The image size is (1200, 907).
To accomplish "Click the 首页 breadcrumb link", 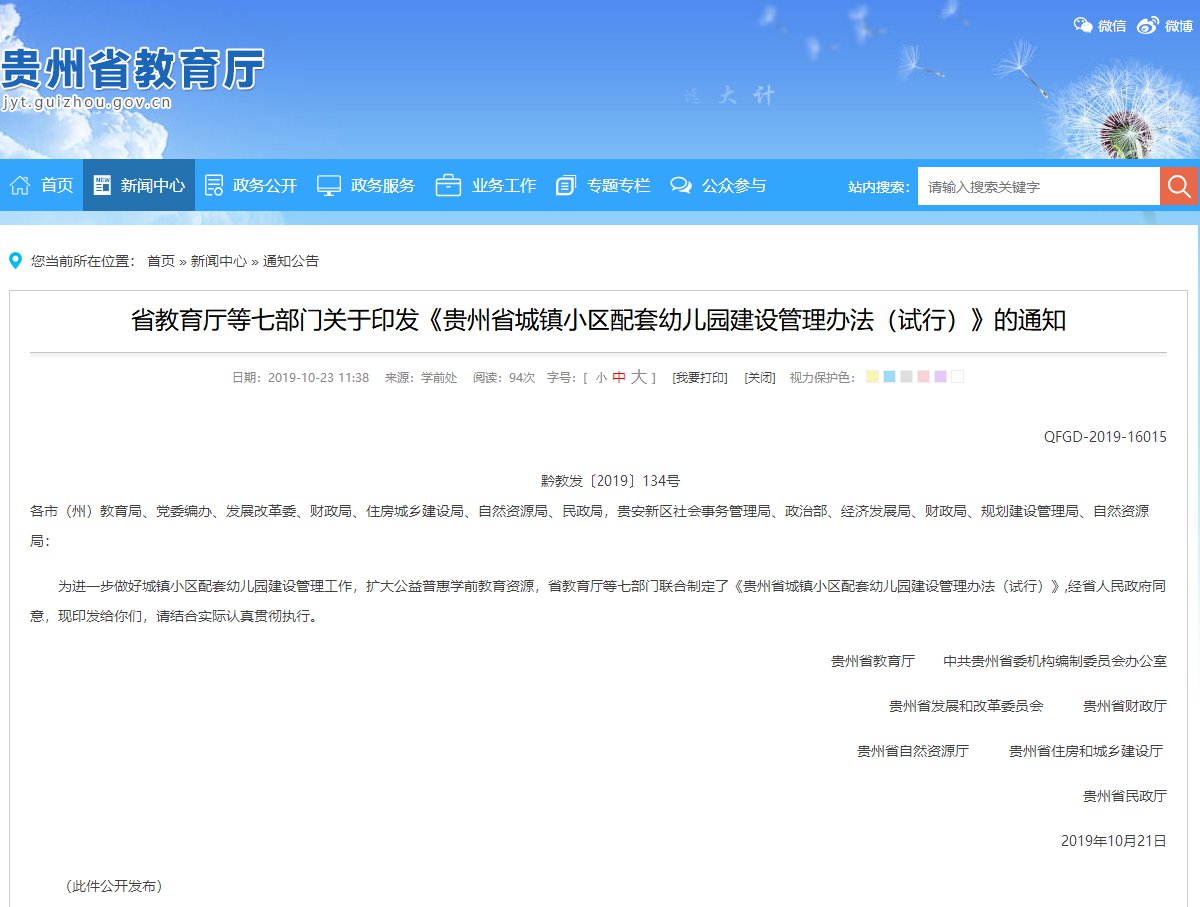I will pos(161,261).
